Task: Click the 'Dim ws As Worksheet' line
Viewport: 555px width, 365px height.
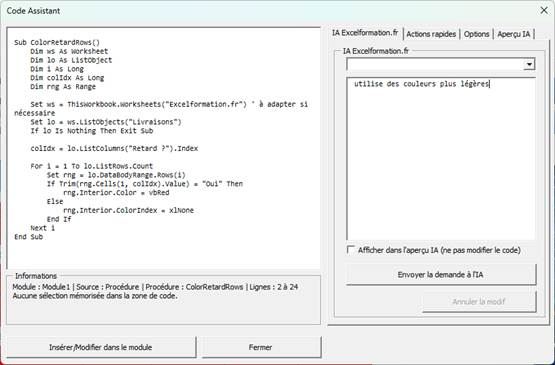Action: (x=69, y=51)
